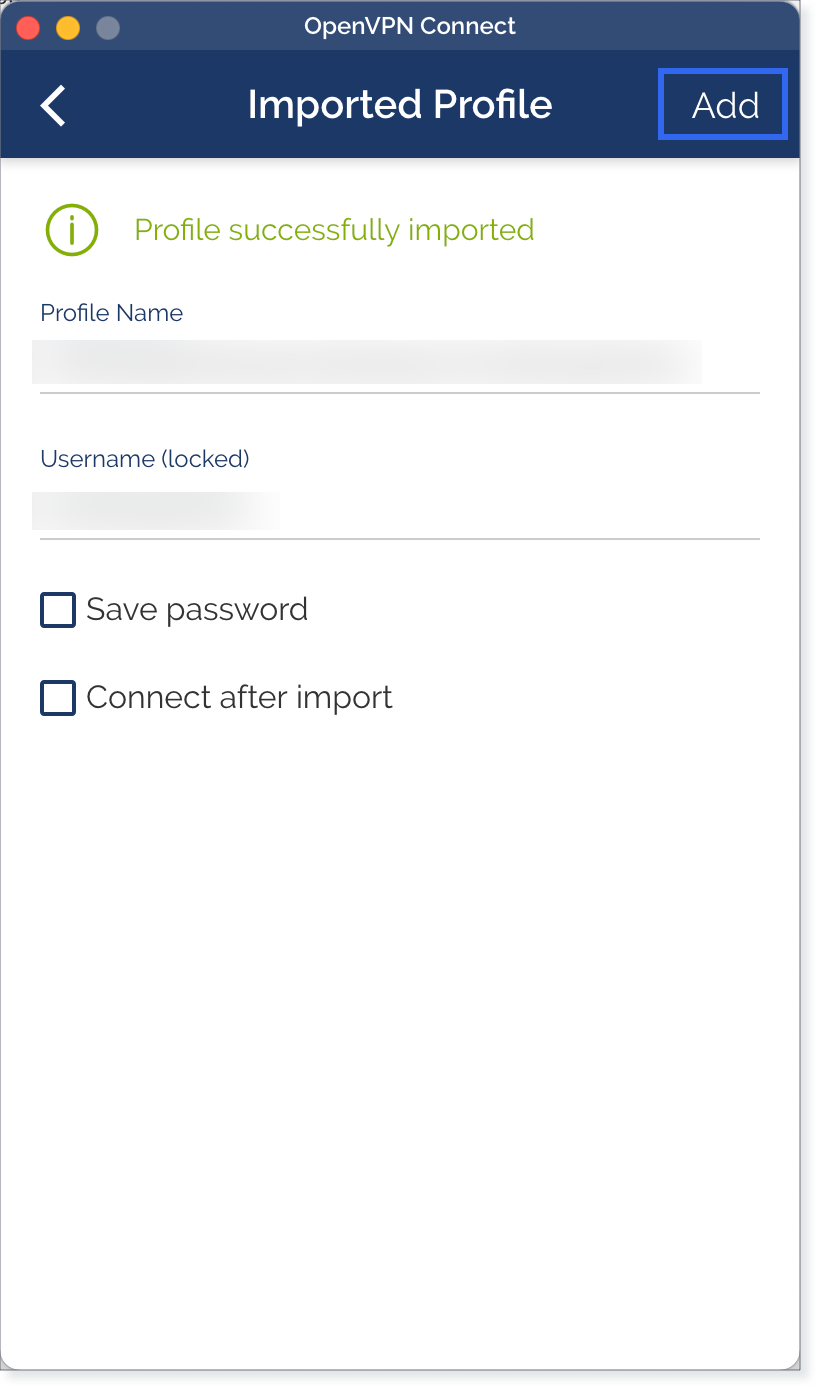This screenshot has height=1386, width=816.
Task: Click the "Username (locked)" field label
Action: (x=145, y=459)
